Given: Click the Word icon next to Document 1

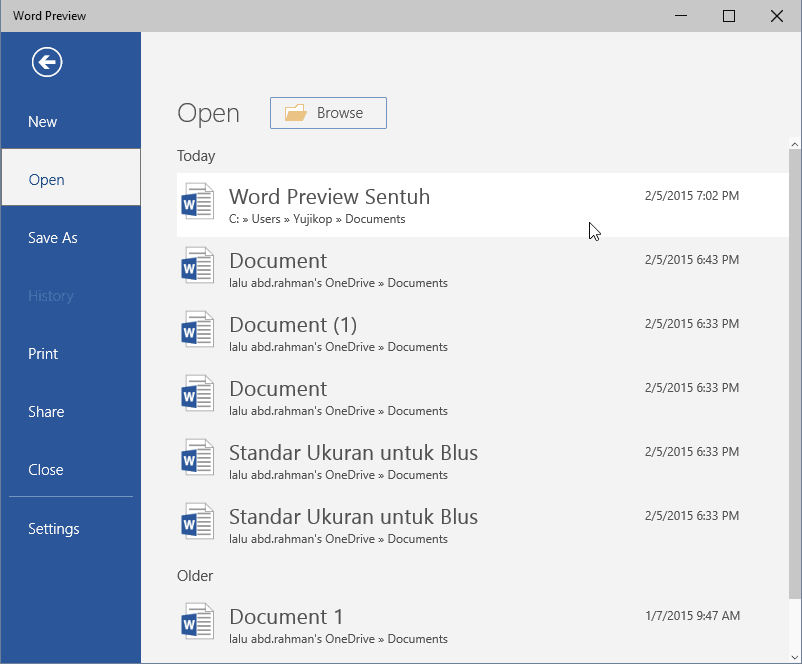Looking at the screenshot, I should 197,622.
